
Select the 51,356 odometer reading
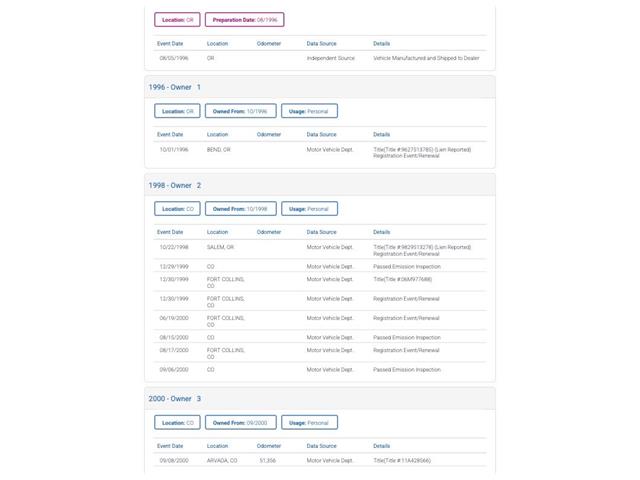pyautogui.click(x=267, y=460)
